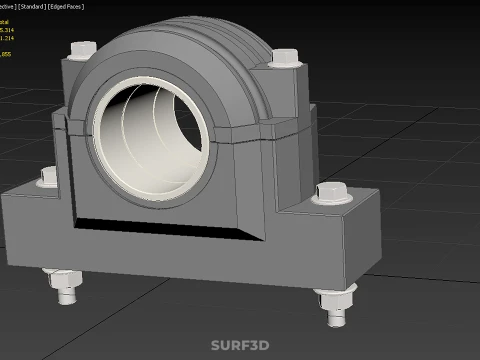Click the statistics value ending in 5.314
The image size is (480, 360).
tap(7, 30)
